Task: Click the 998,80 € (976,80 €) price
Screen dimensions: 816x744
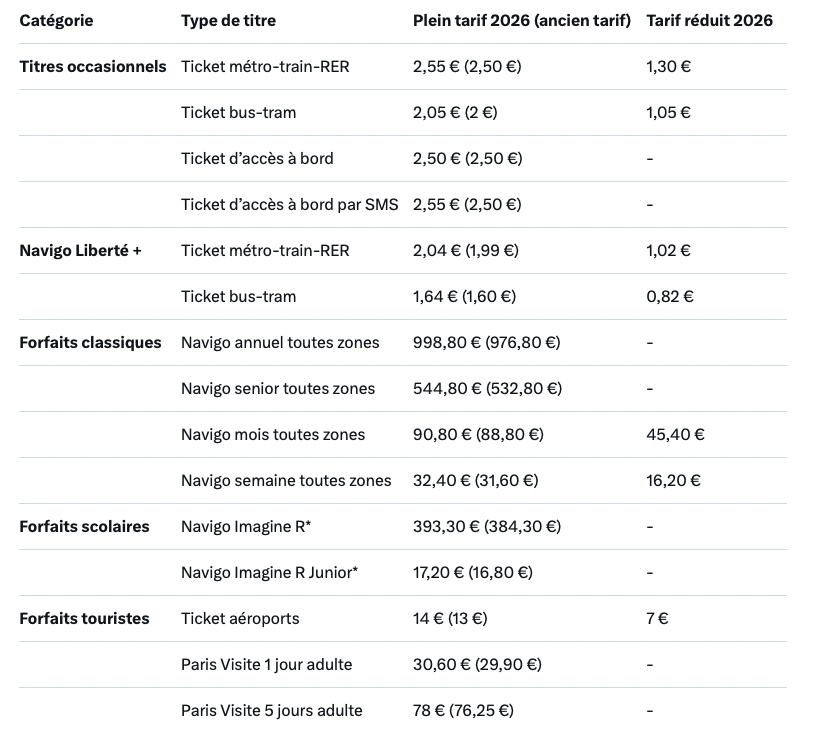Action: click(486, 342)
